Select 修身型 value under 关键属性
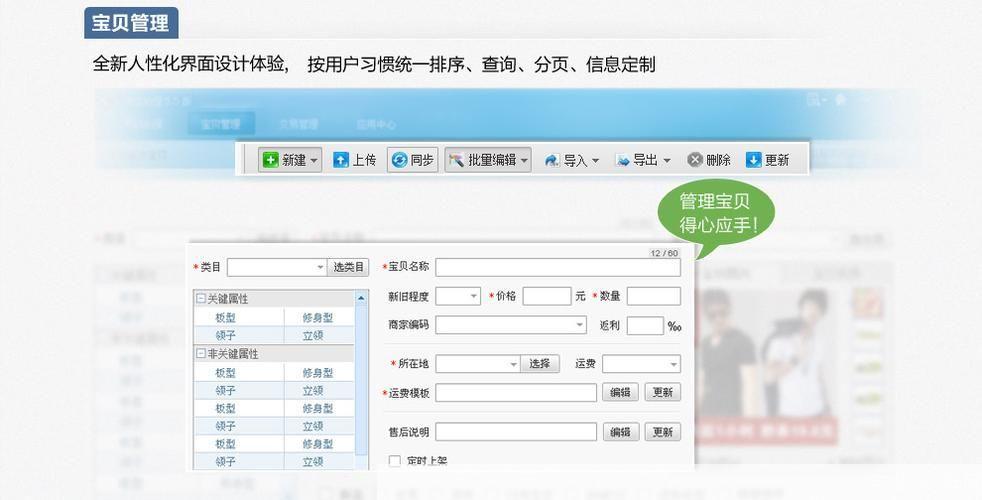Image resolution: width=982 pixels, height=500 pixels. point(318,318)
